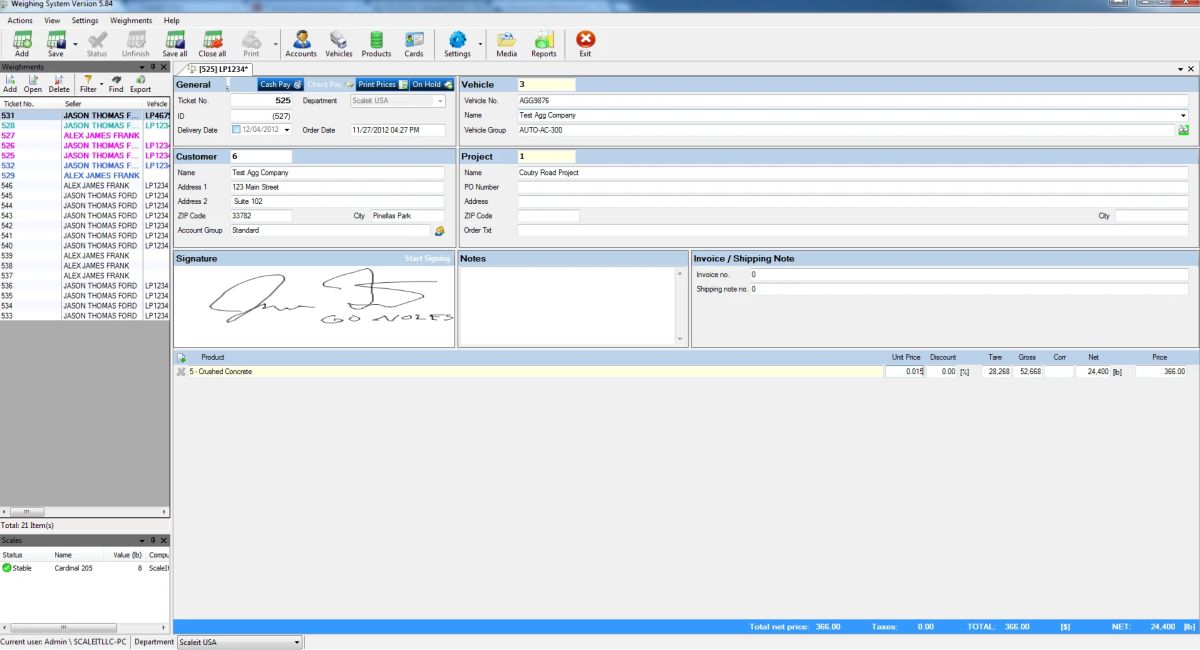This screenshot has width=1200, height=650.
Task: Select ticket 546 row in Weighments list
Action: (85, 186)
